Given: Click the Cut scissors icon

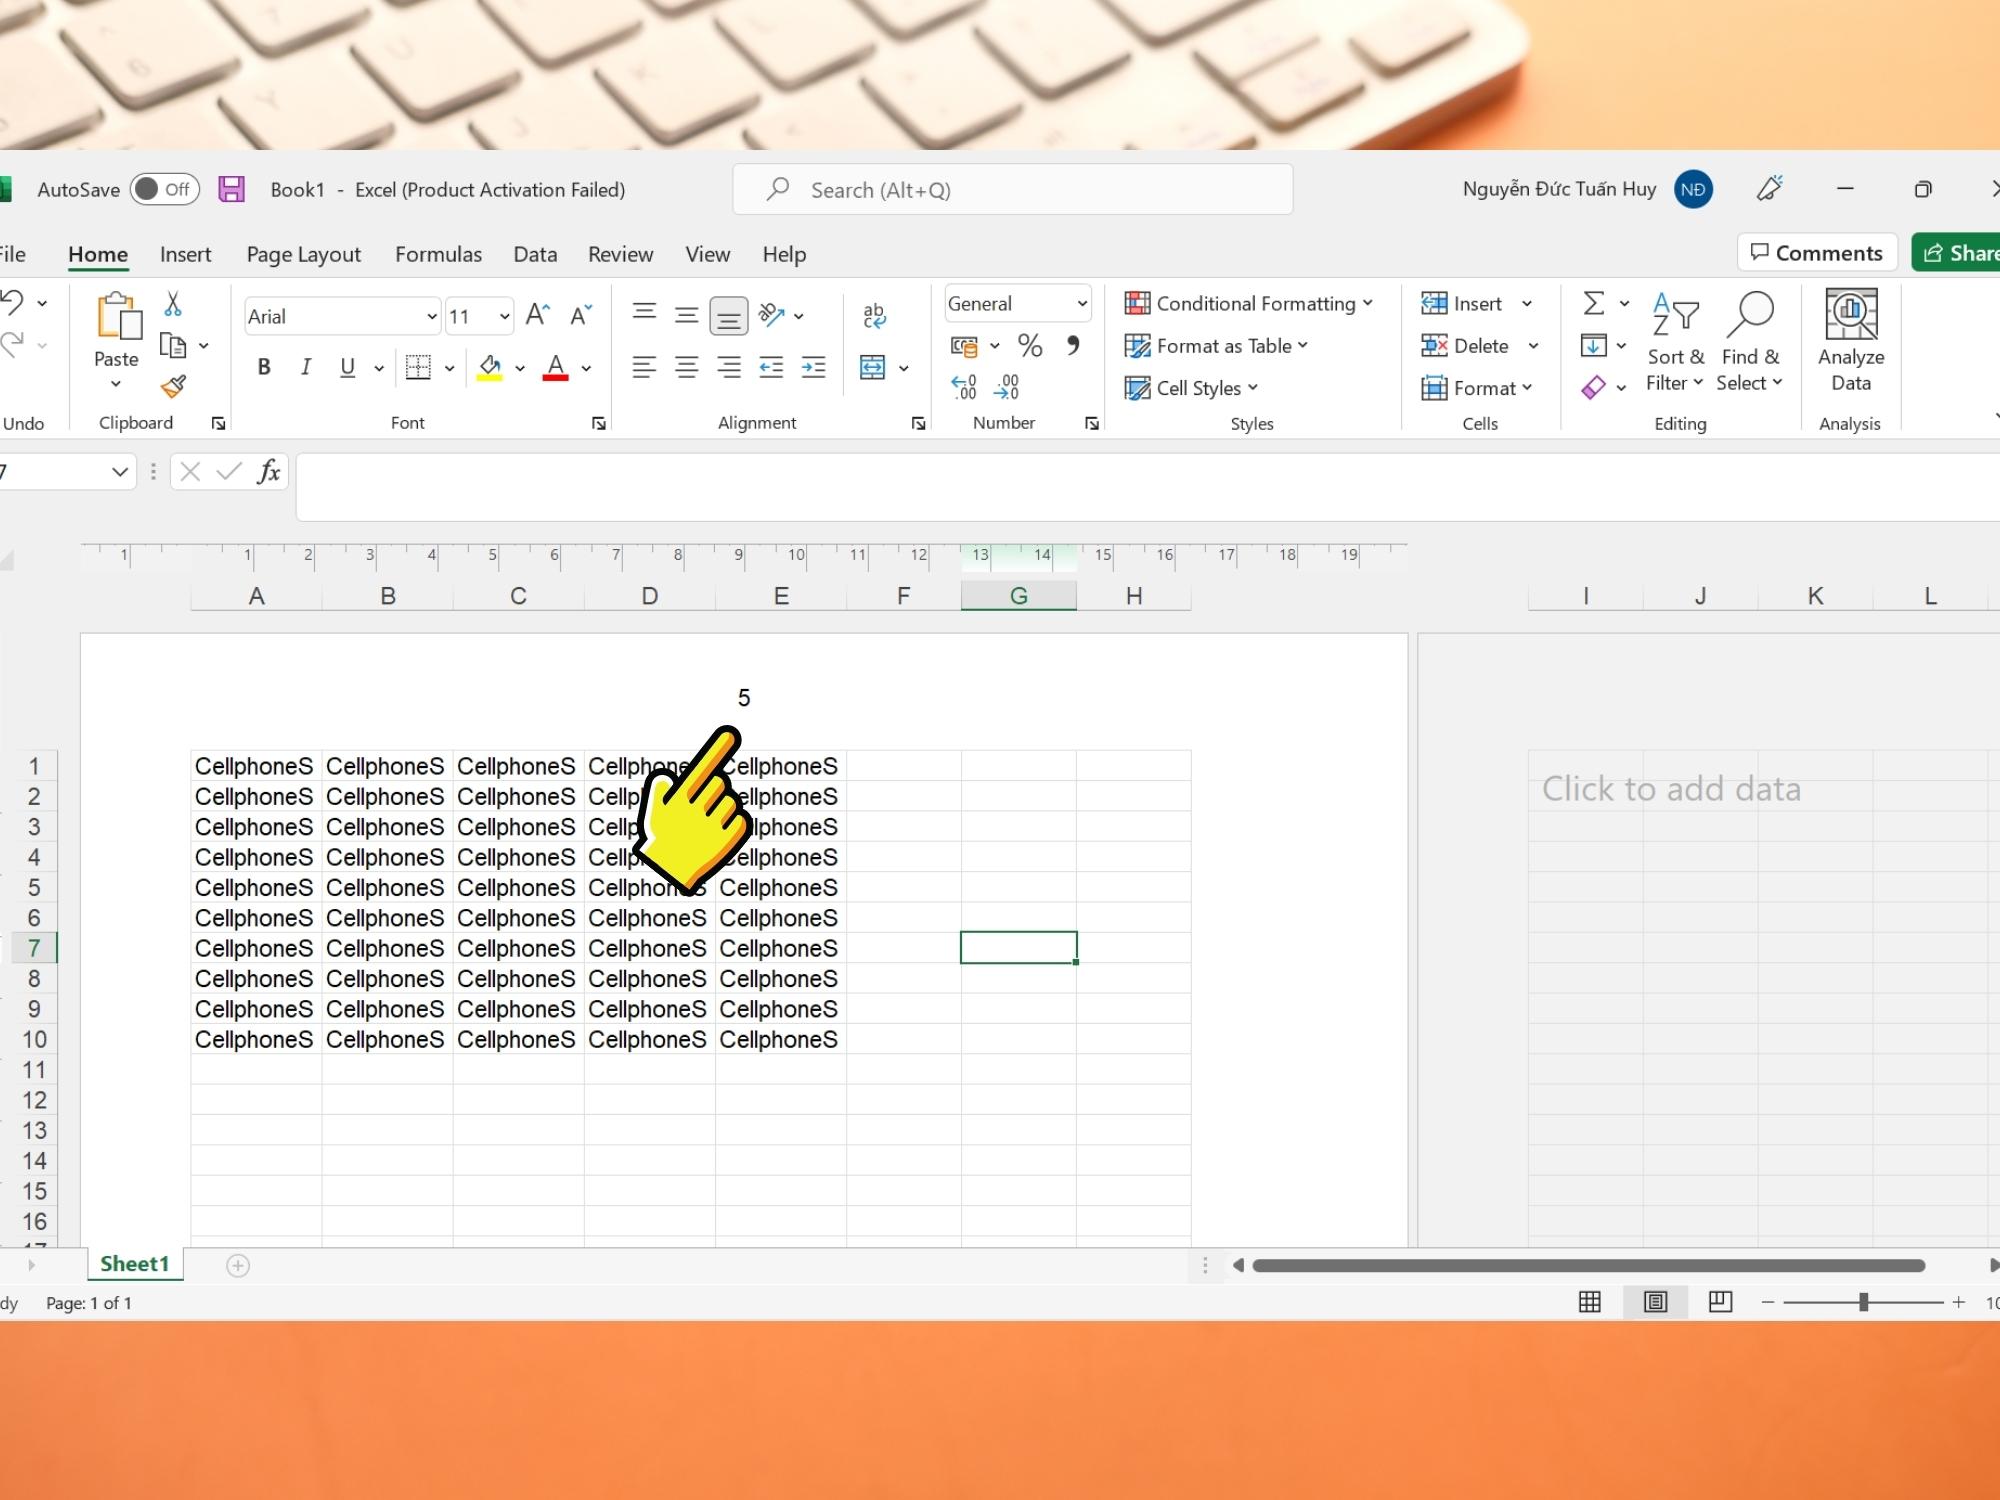Looking at the screenshot, I should [x=173, y=304].
